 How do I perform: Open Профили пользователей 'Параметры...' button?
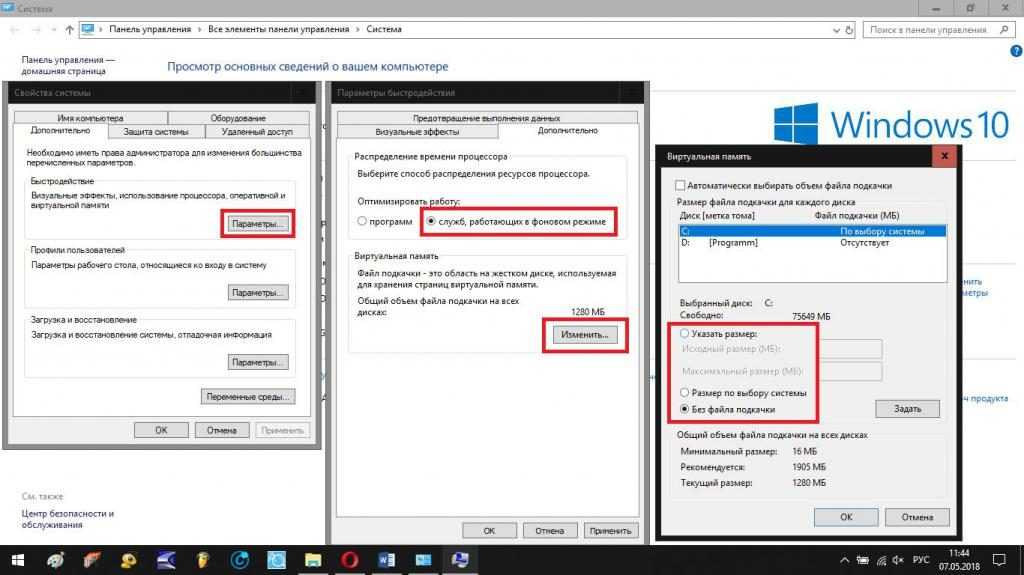tap(258, 293)
